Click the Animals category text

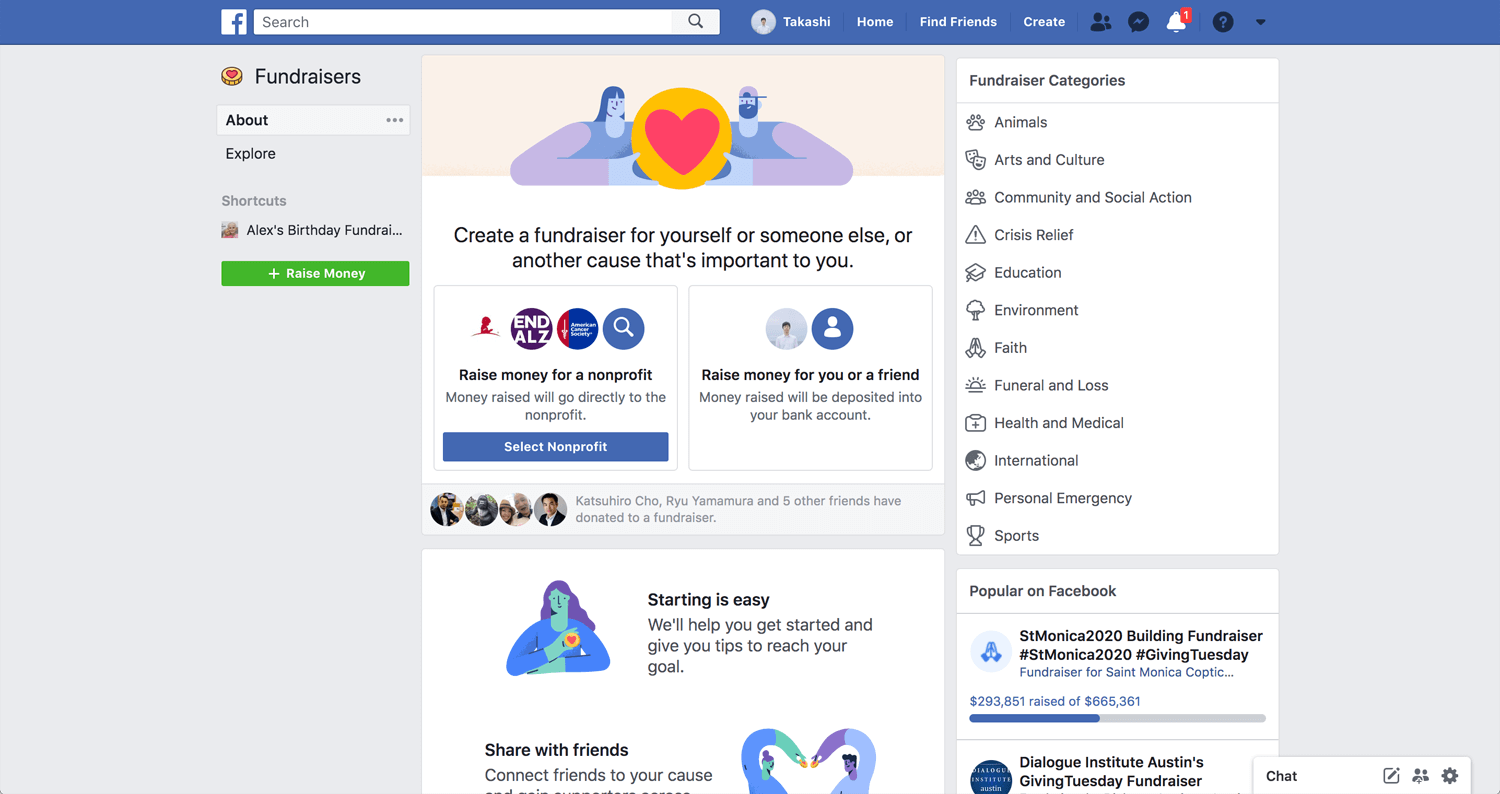1020,122
